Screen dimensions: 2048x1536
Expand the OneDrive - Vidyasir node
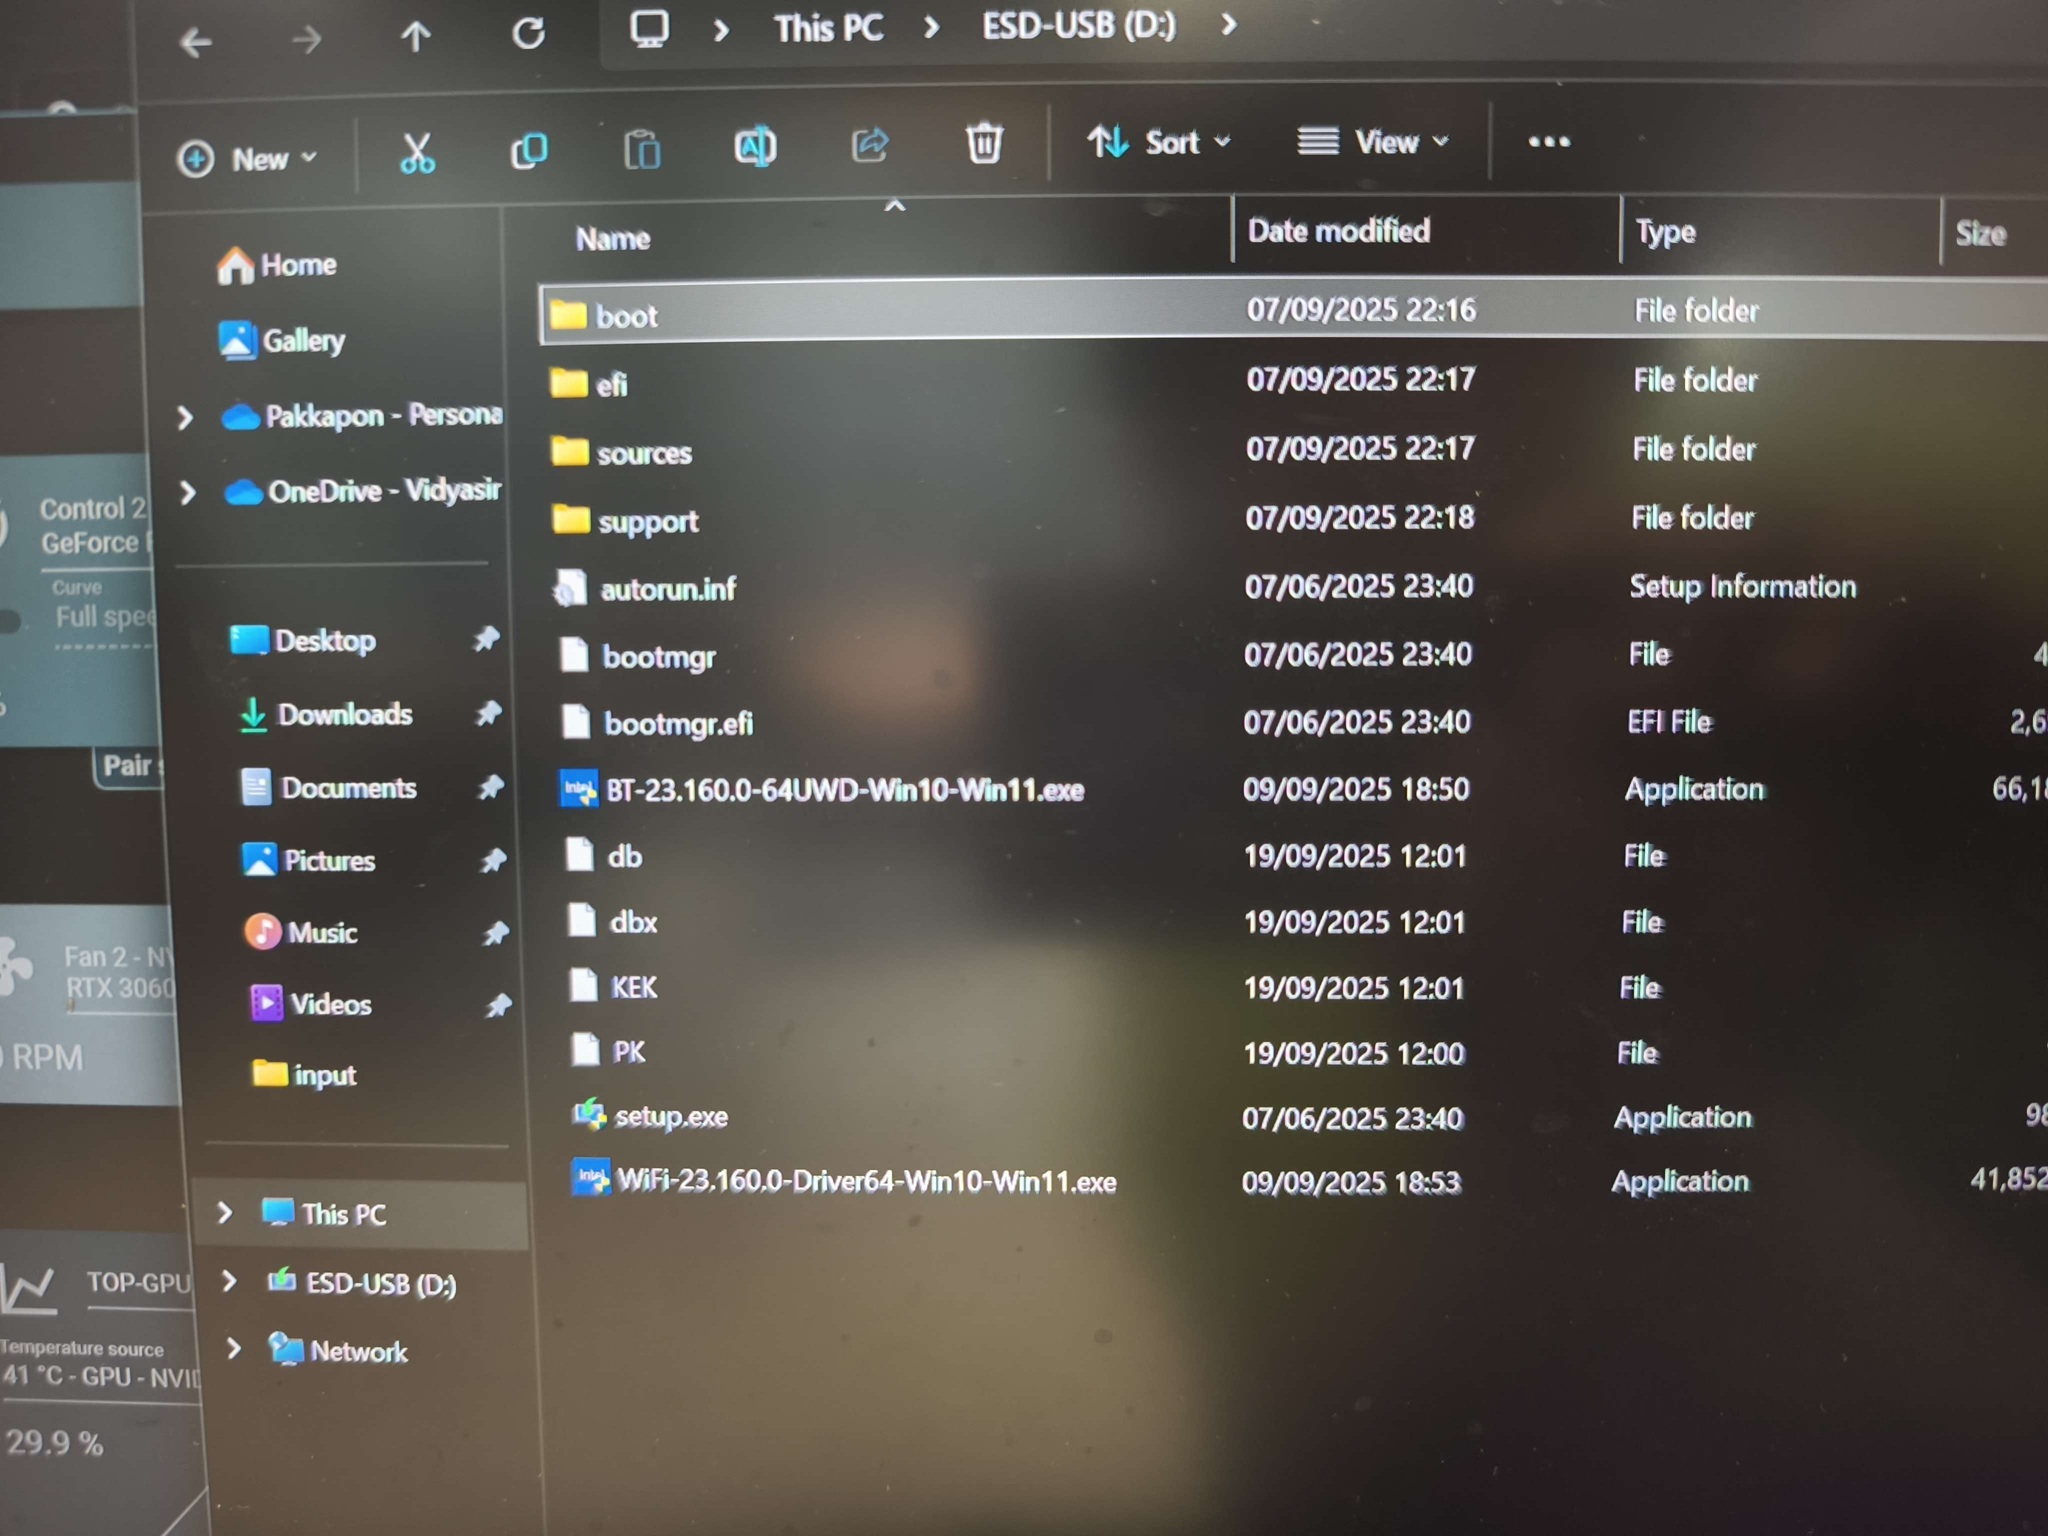[187, 493]
